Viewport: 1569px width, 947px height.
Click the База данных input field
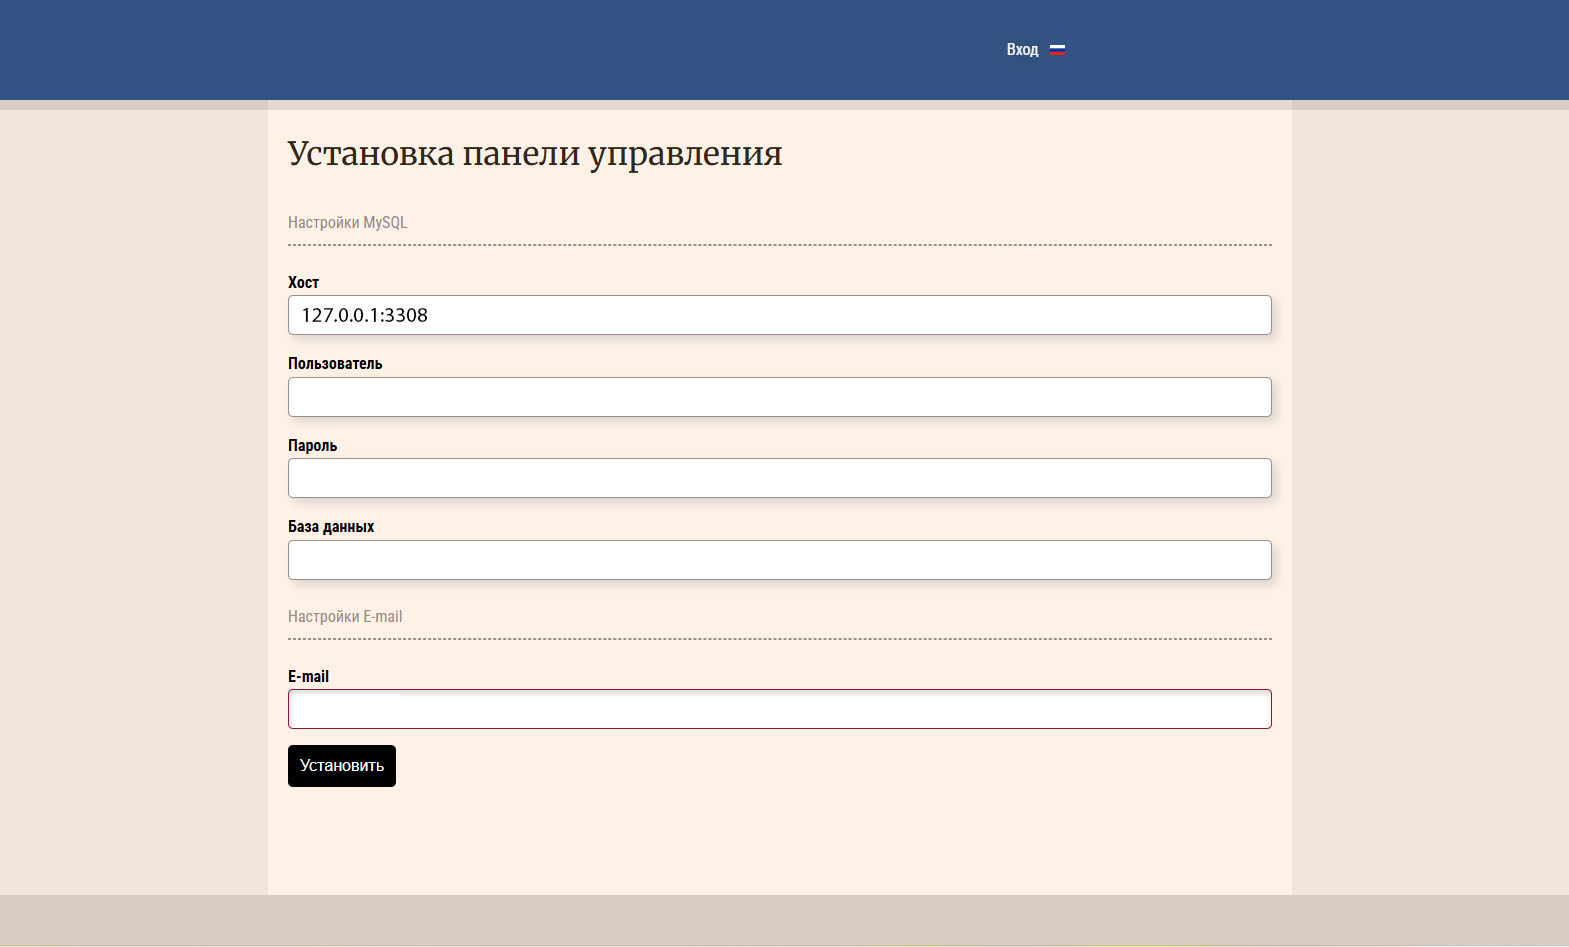(779, 560)
